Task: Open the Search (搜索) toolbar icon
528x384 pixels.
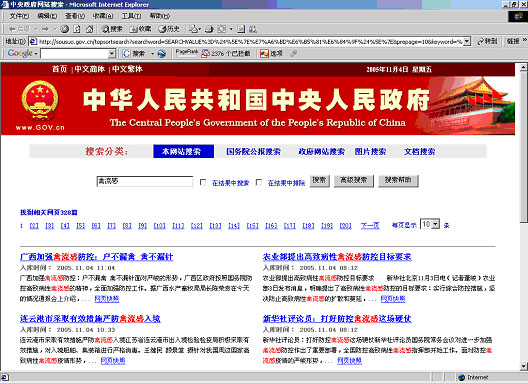Action: [x=112, y=29]
